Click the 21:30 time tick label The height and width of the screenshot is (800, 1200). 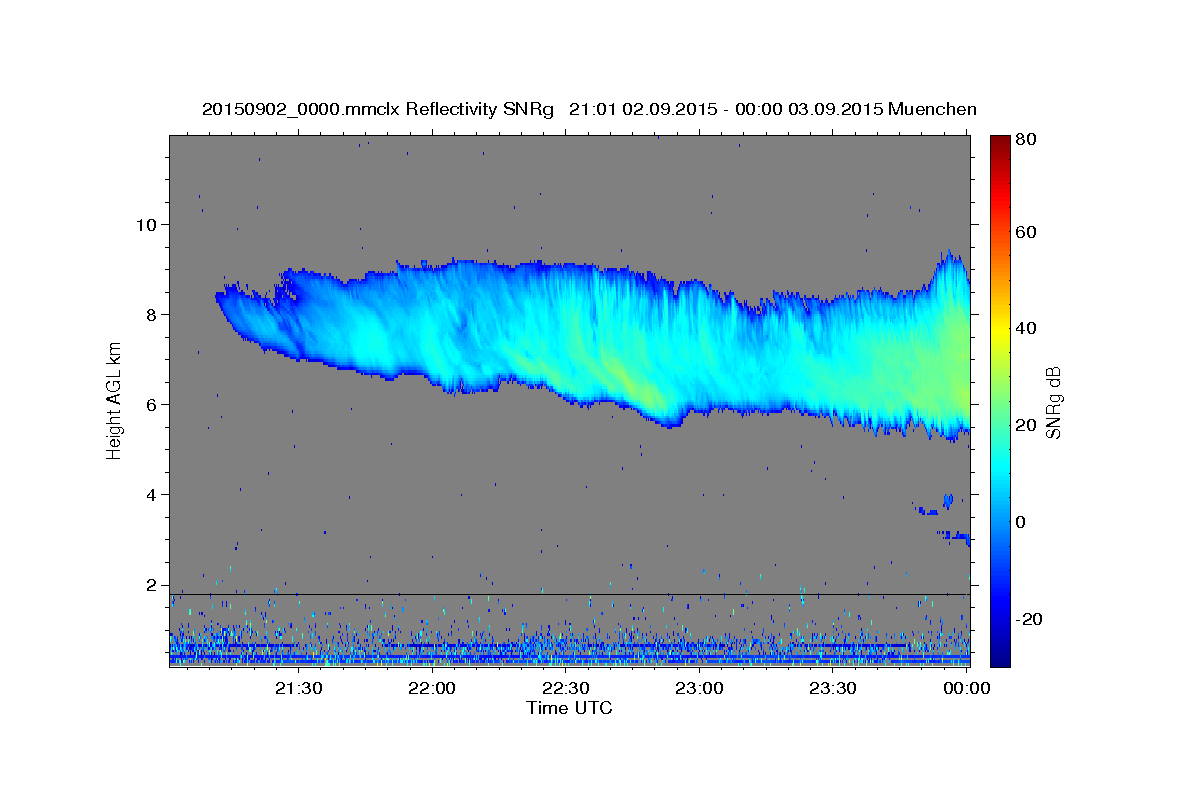[x=299, y=688]
